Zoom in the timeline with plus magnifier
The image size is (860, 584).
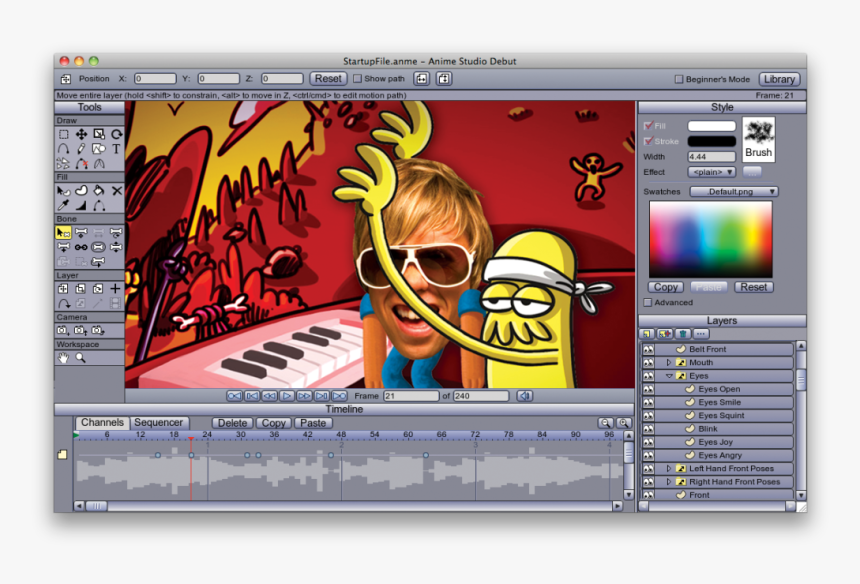point(623,423)
